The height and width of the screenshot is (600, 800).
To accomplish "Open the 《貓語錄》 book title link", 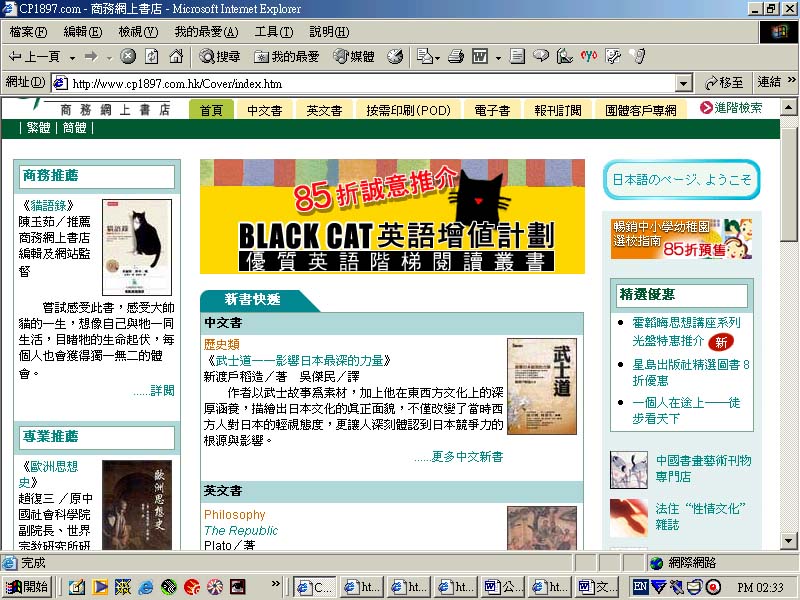I will click(48, 206).
